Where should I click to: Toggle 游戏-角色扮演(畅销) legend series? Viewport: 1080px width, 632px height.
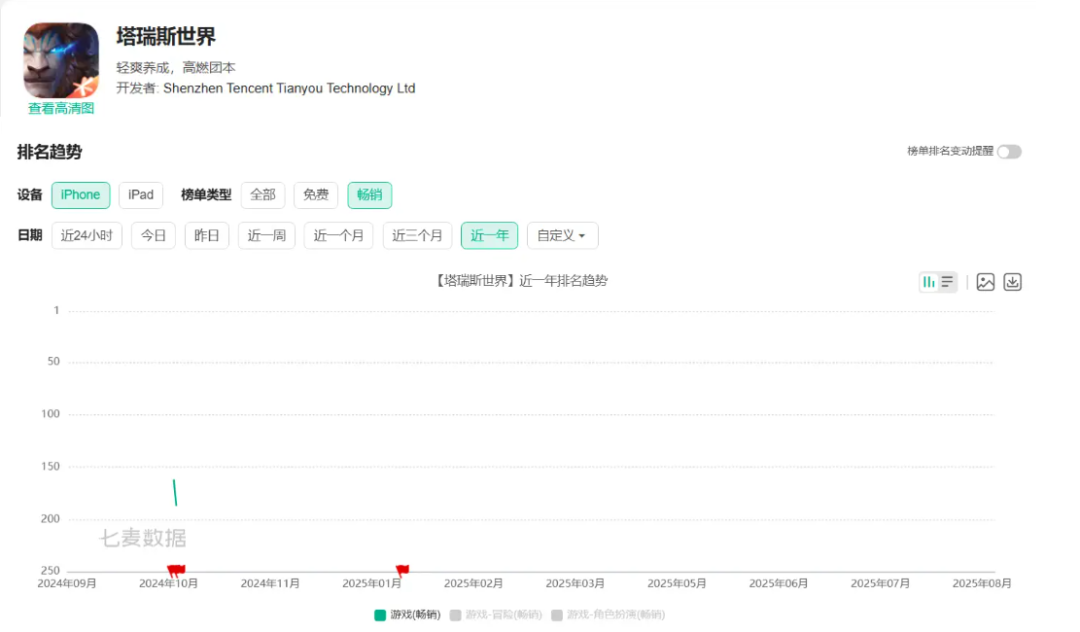(x=607, y=614)
